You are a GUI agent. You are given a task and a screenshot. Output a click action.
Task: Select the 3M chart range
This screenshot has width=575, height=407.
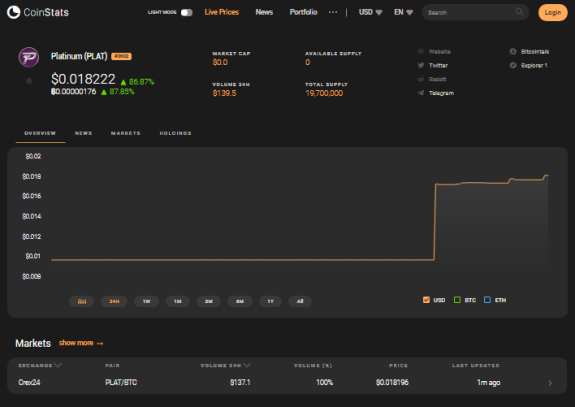(209, 301)
